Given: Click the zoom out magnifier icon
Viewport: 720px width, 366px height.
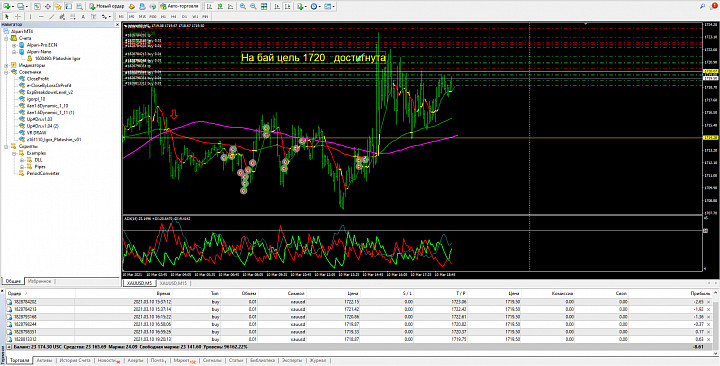Looking at the screenshot, I should tap(253, 6).
